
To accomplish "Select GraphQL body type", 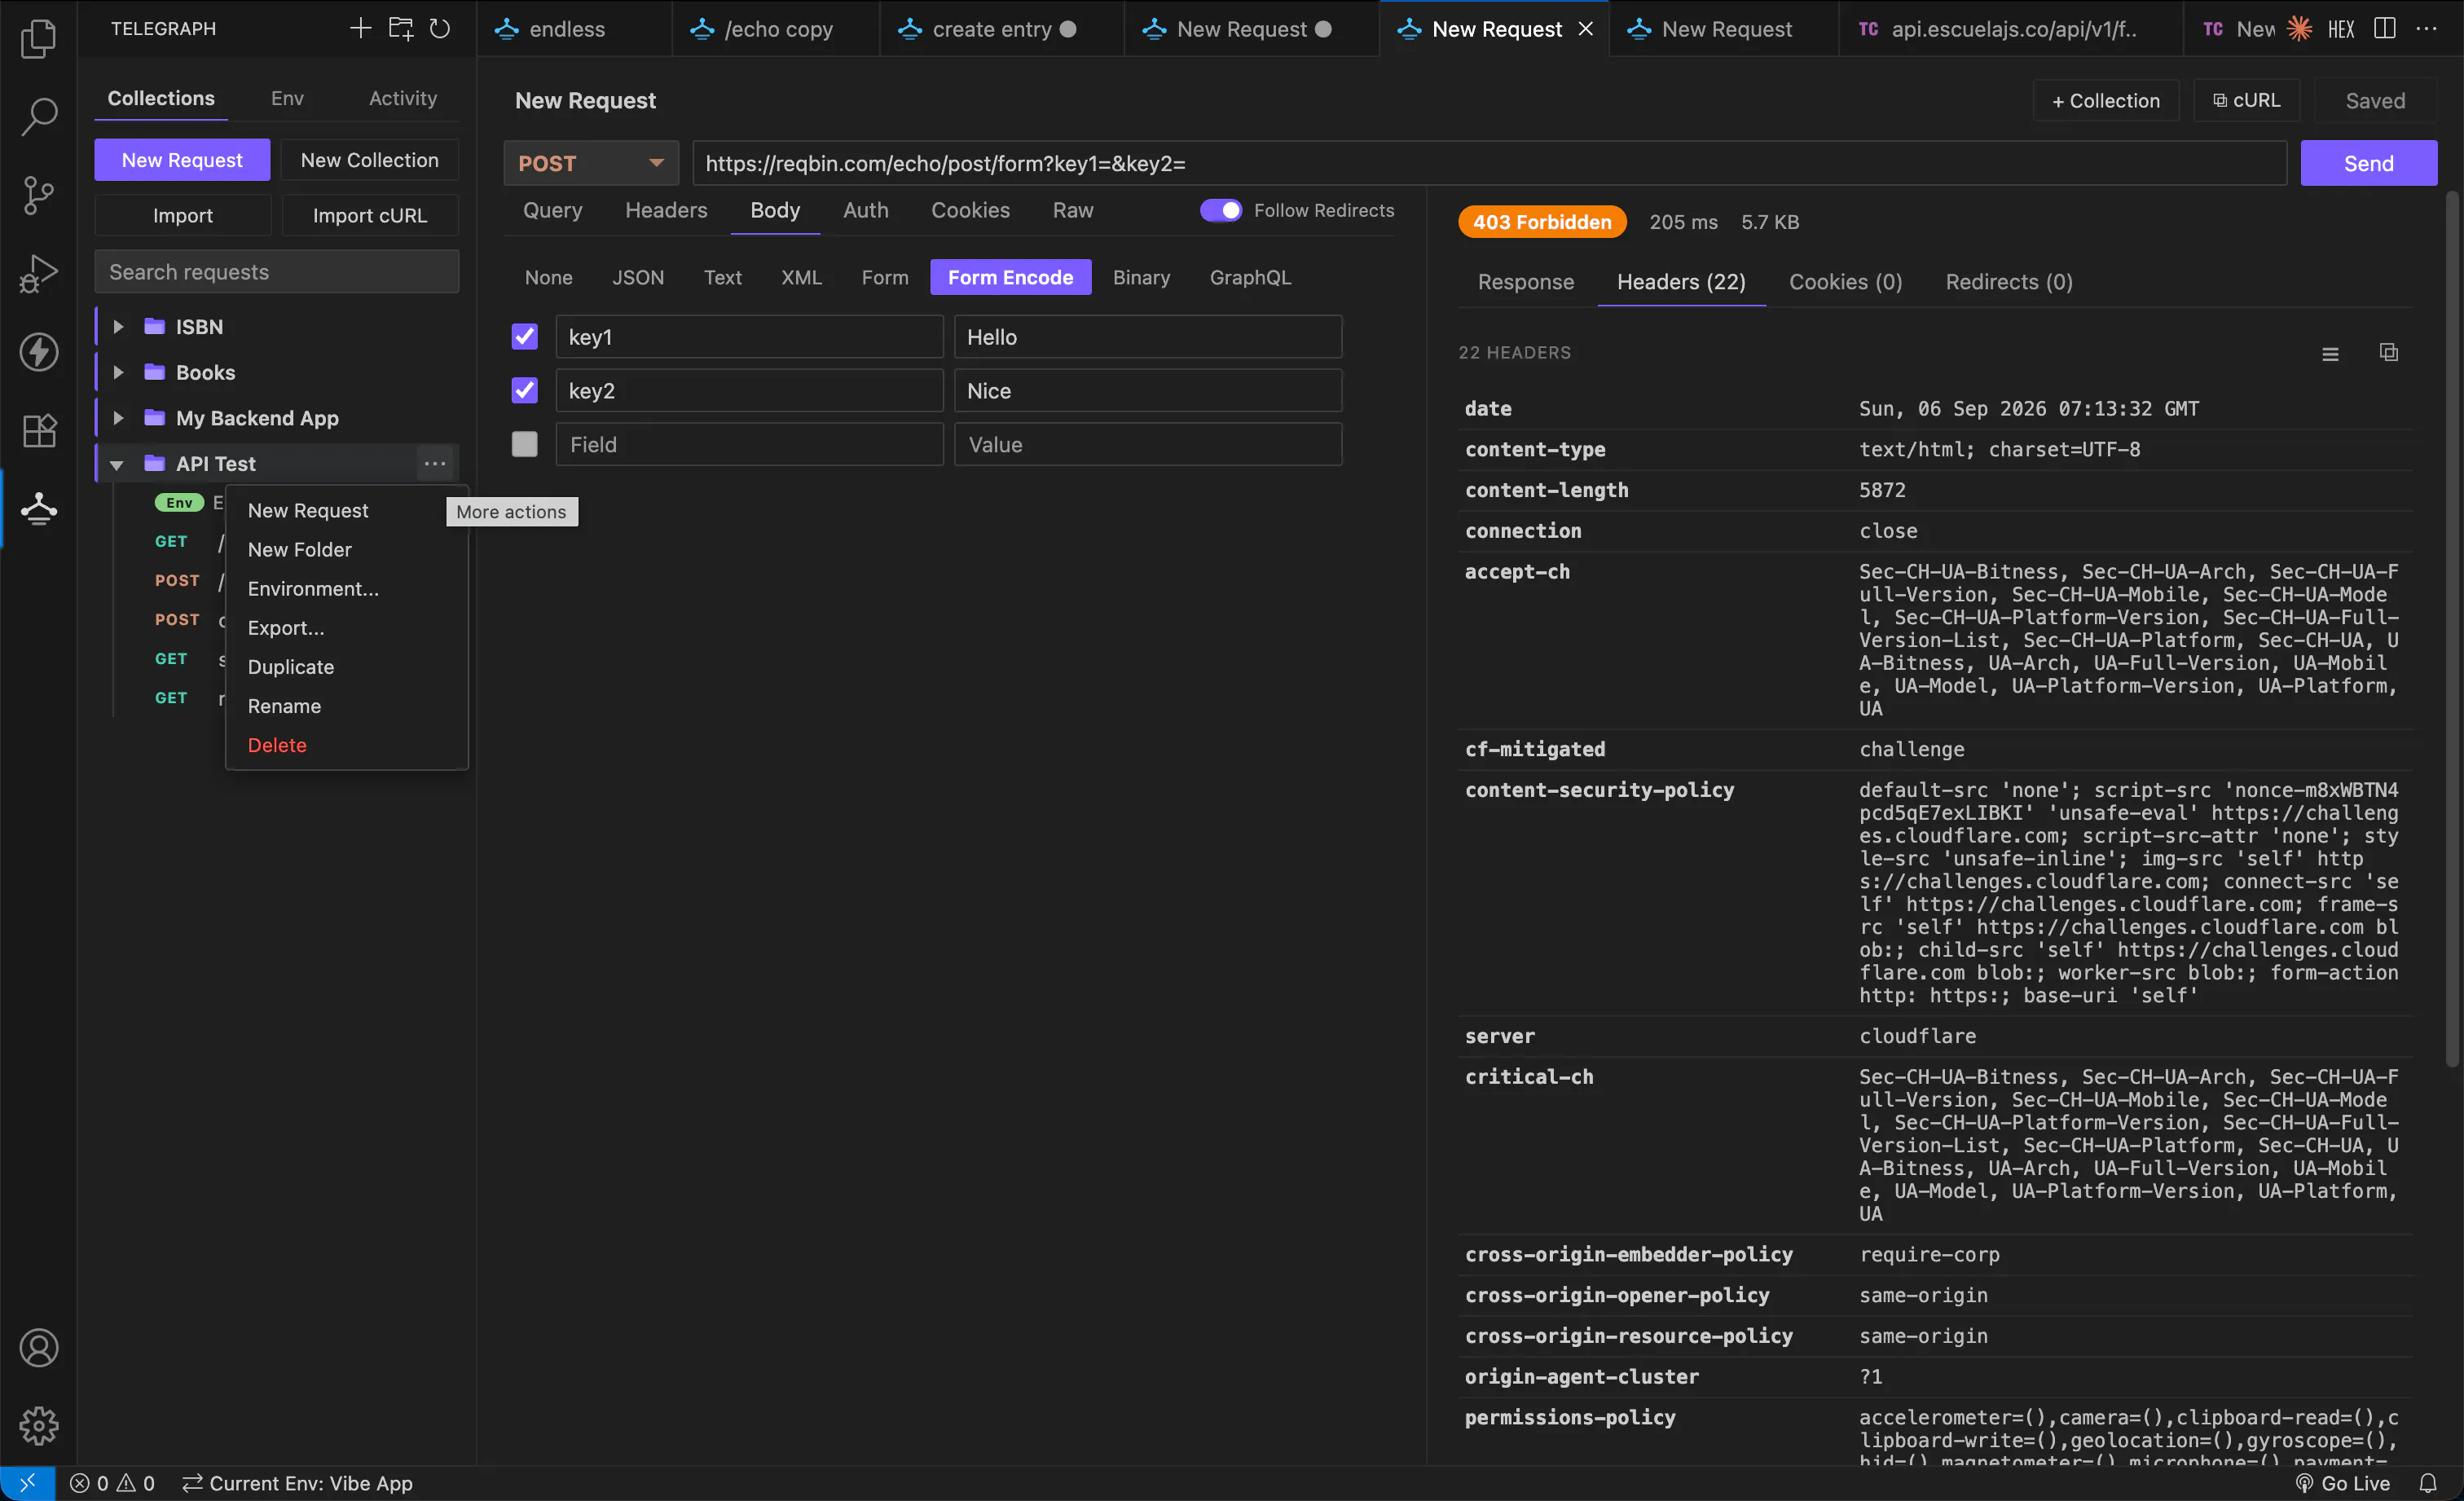I will (x=1250, y=277).
